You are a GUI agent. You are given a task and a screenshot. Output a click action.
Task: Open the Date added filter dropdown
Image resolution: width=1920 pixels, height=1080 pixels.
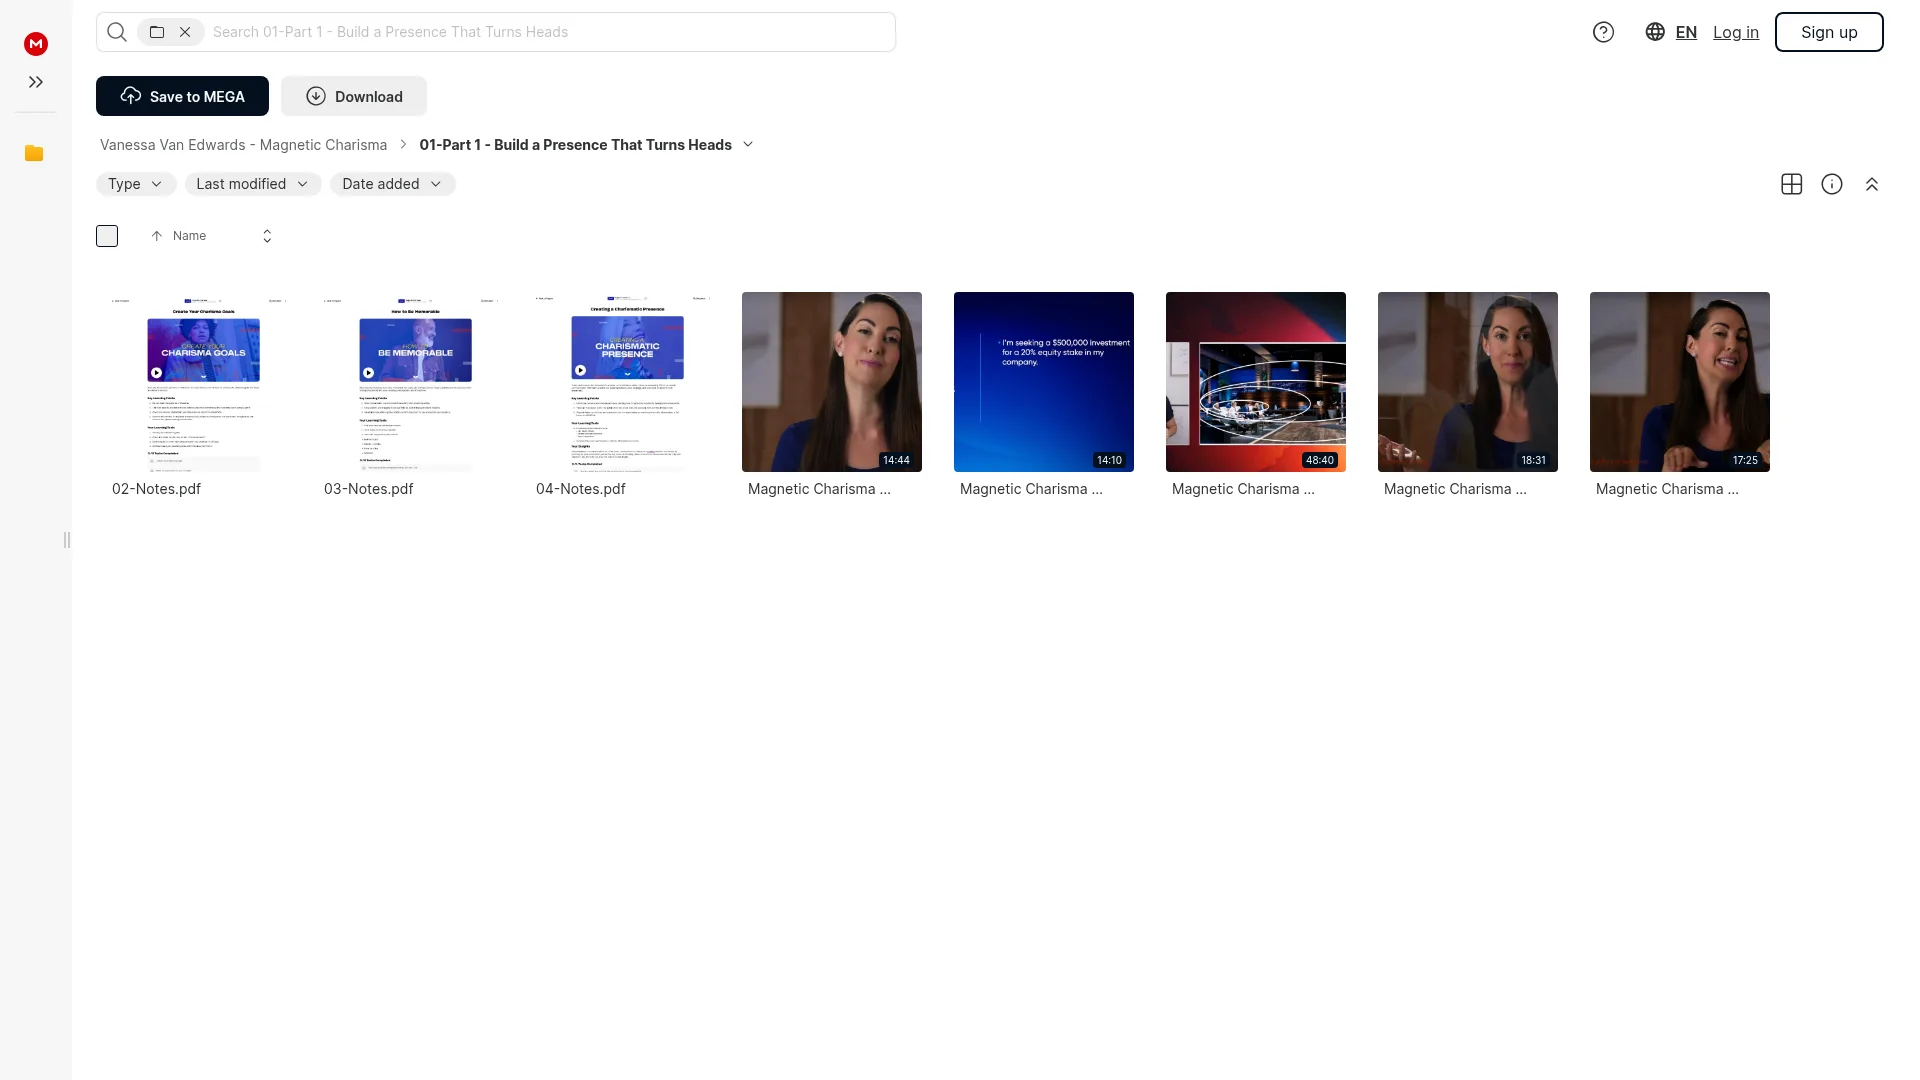click(393, 184)
